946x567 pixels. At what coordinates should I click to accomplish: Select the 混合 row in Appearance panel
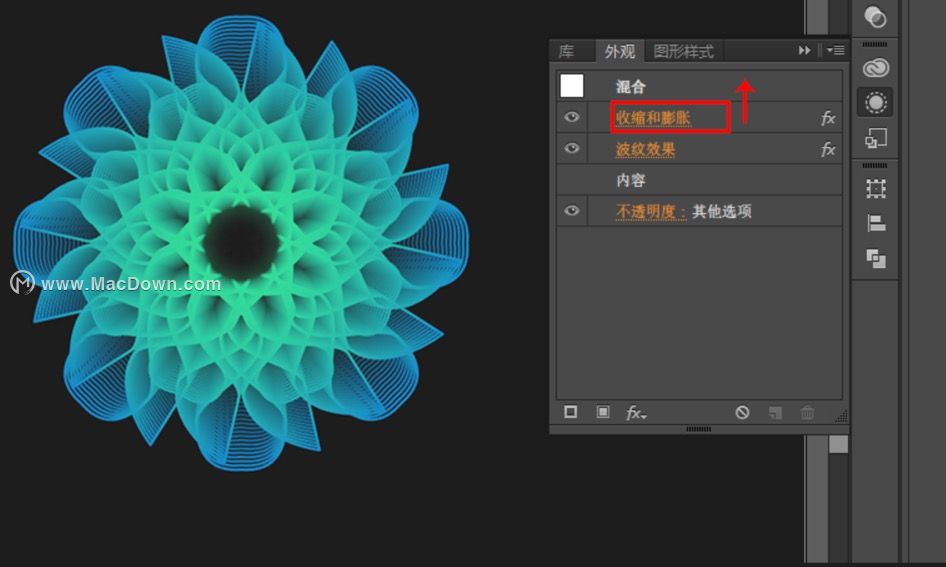[699, 86]
